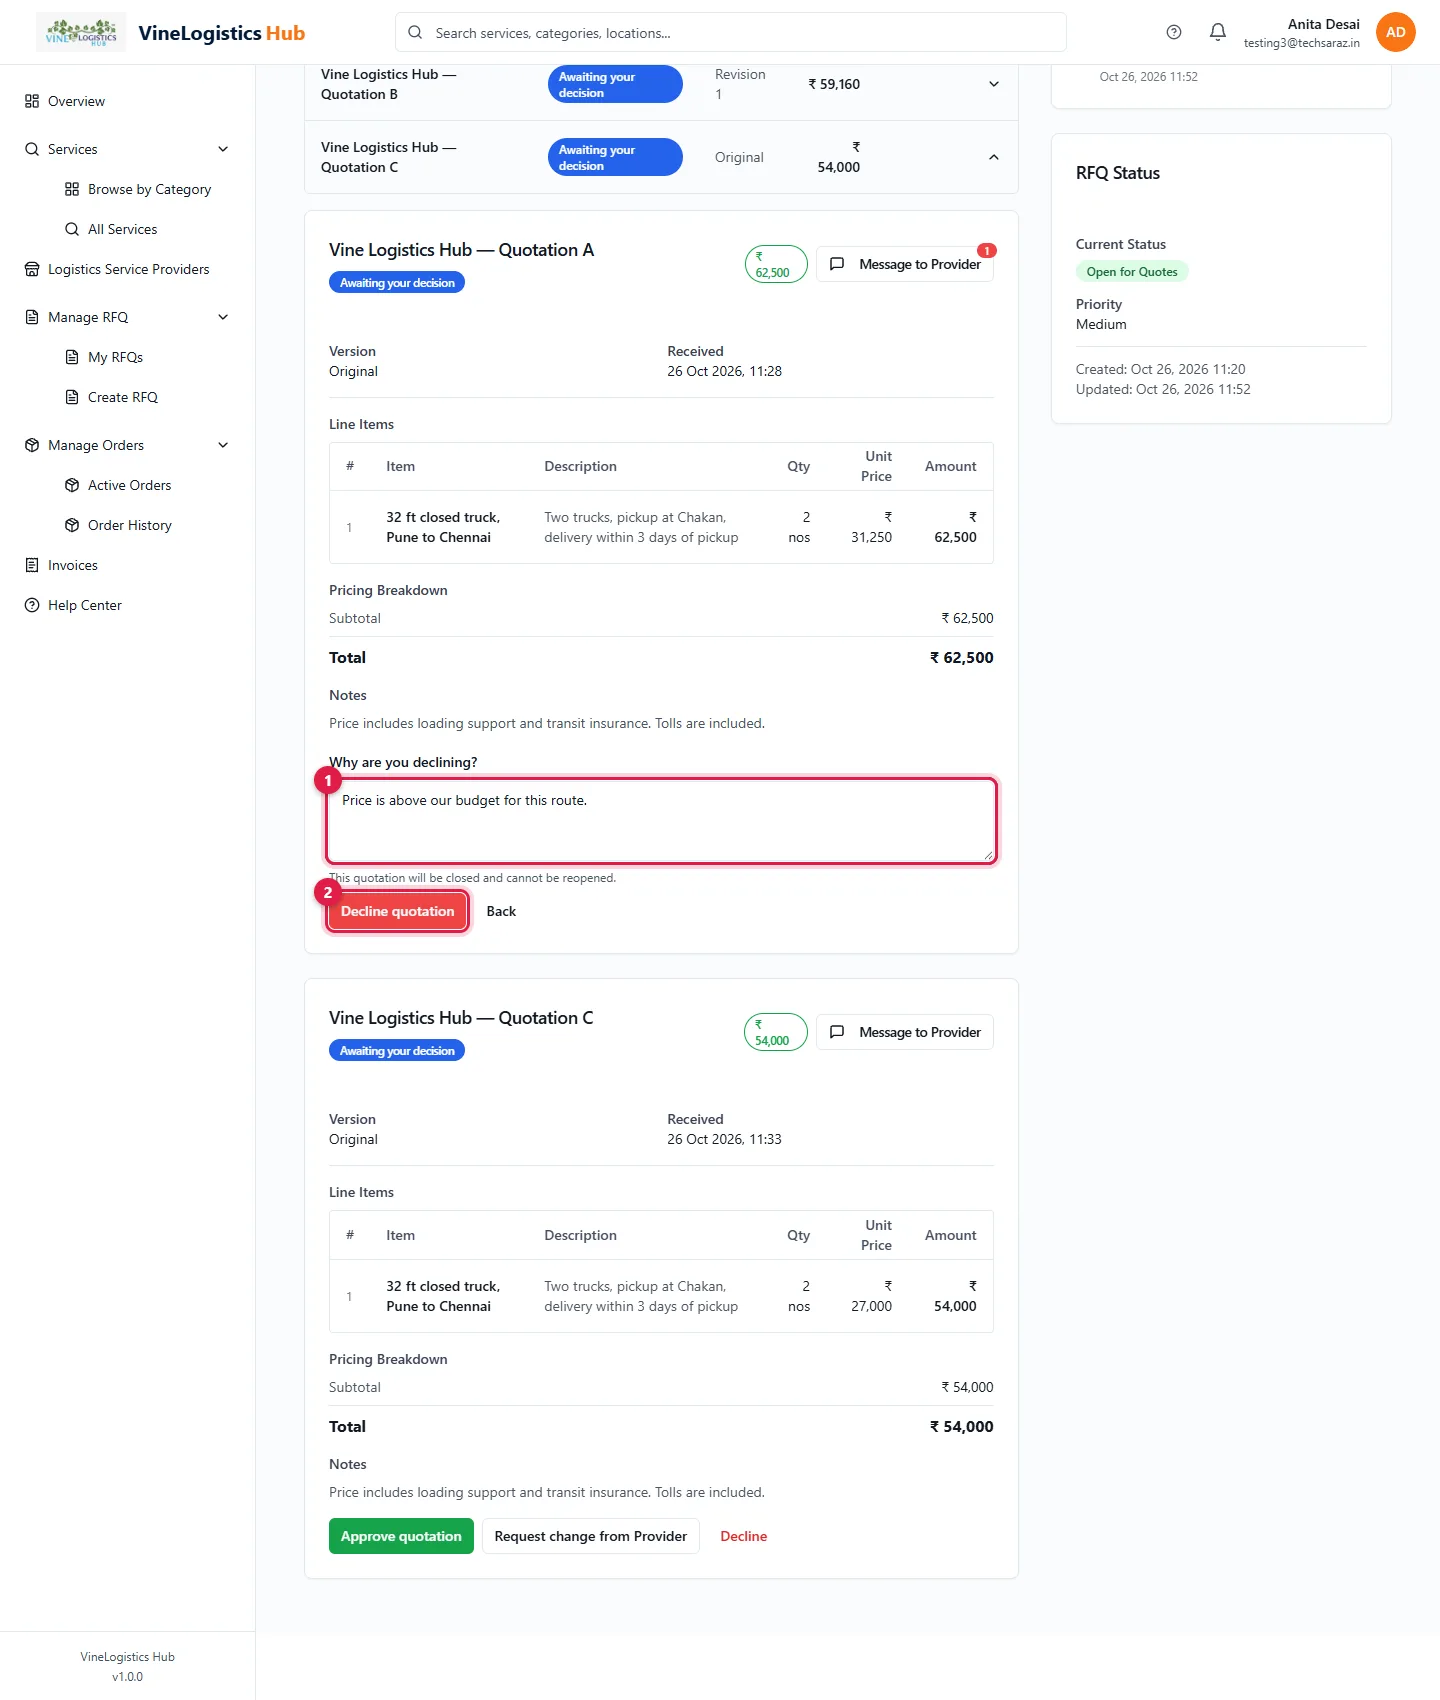Collapse the Manage Orders sidebar section
This screenshot has width=1440, height=1700.
tap(223, 445)
